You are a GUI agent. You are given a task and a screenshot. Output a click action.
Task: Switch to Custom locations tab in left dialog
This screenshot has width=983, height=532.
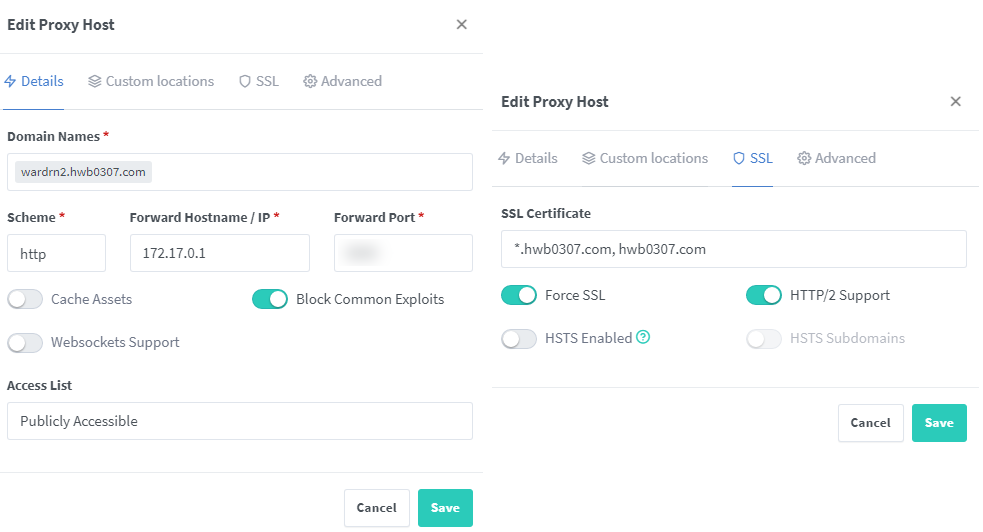151,81
